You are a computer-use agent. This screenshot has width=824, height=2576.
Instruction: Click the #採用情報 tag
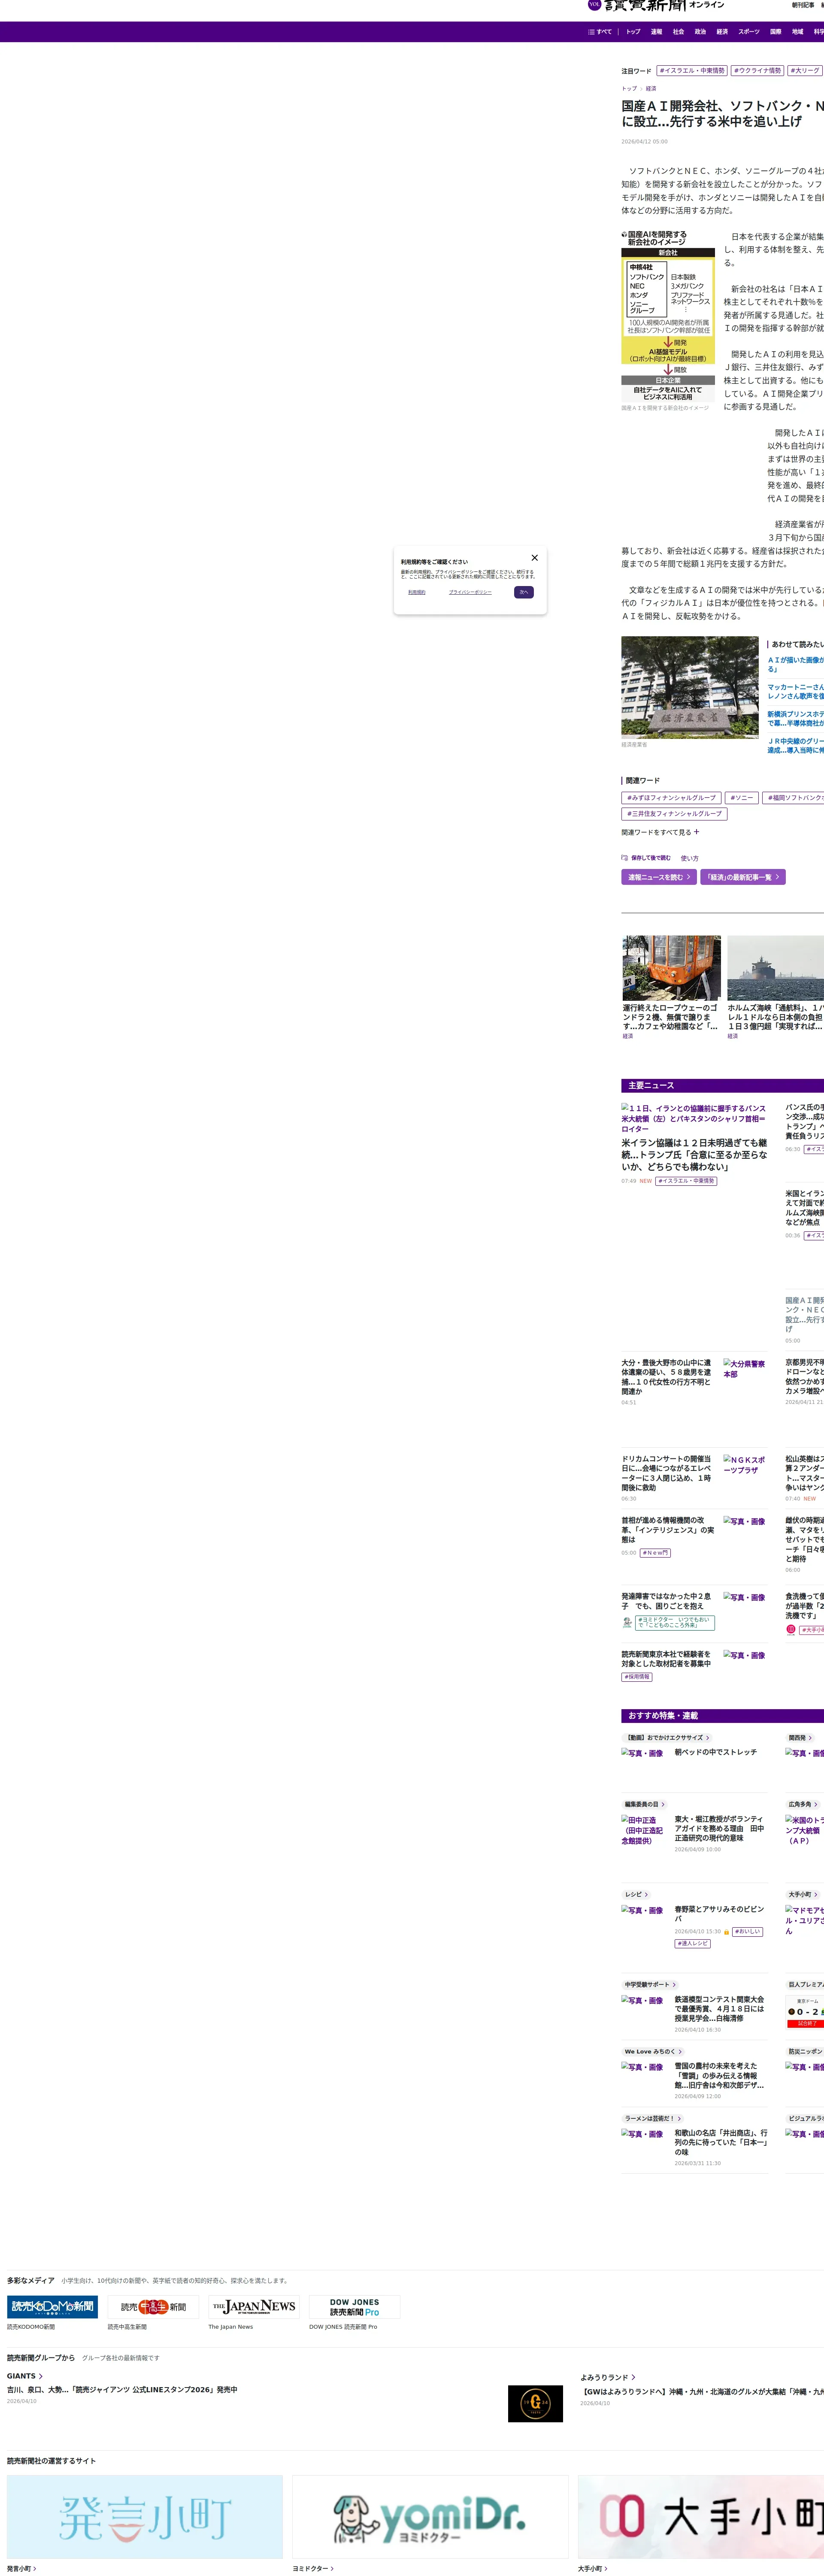(x=637, y=1677)
